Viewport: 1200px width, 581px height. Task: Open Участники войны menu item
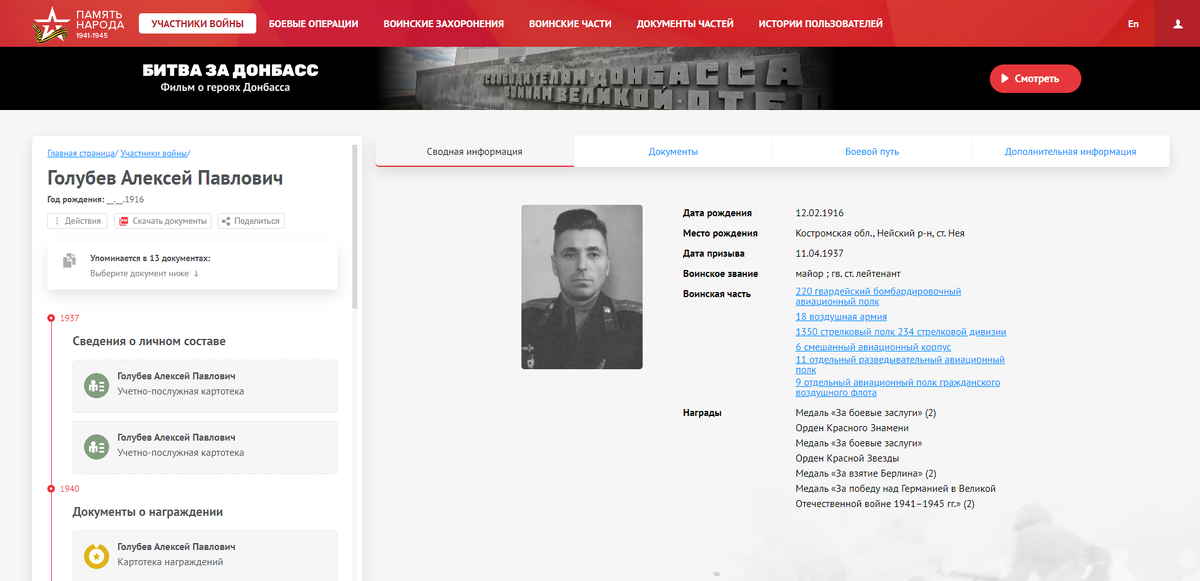point(197,24)
